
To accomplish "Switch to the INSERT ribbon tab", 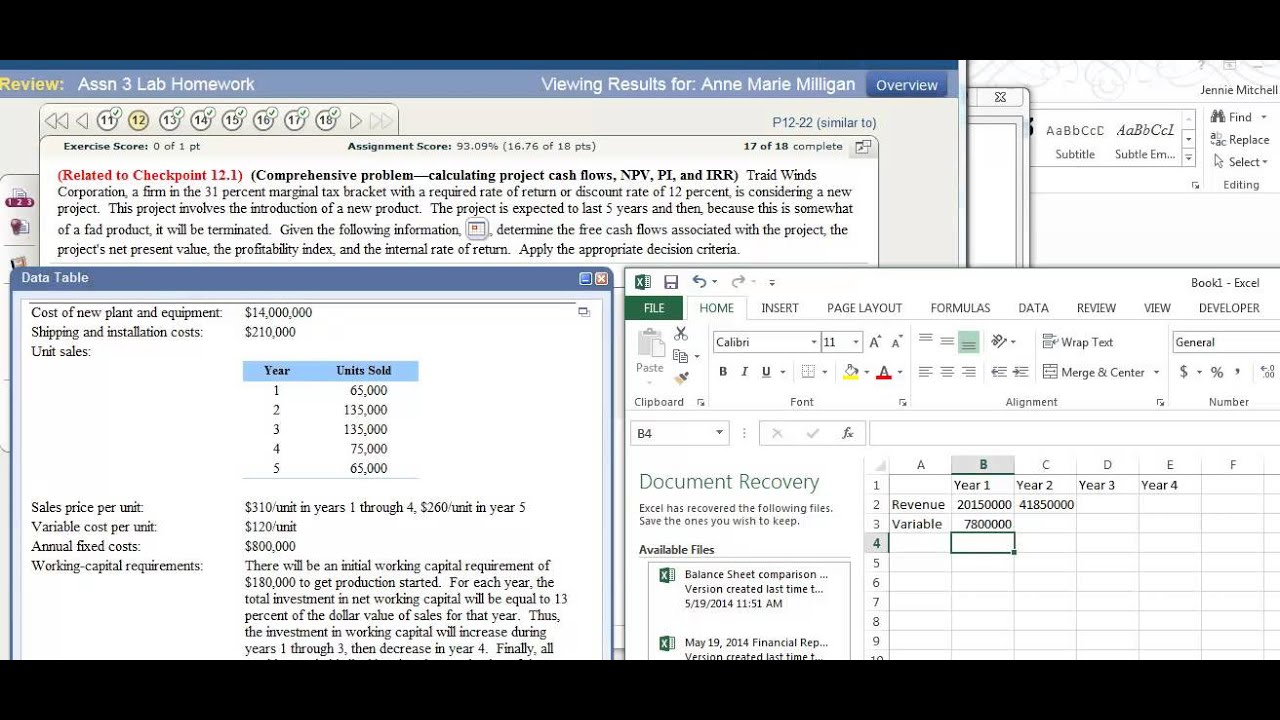I will click(x=780, y=308).
